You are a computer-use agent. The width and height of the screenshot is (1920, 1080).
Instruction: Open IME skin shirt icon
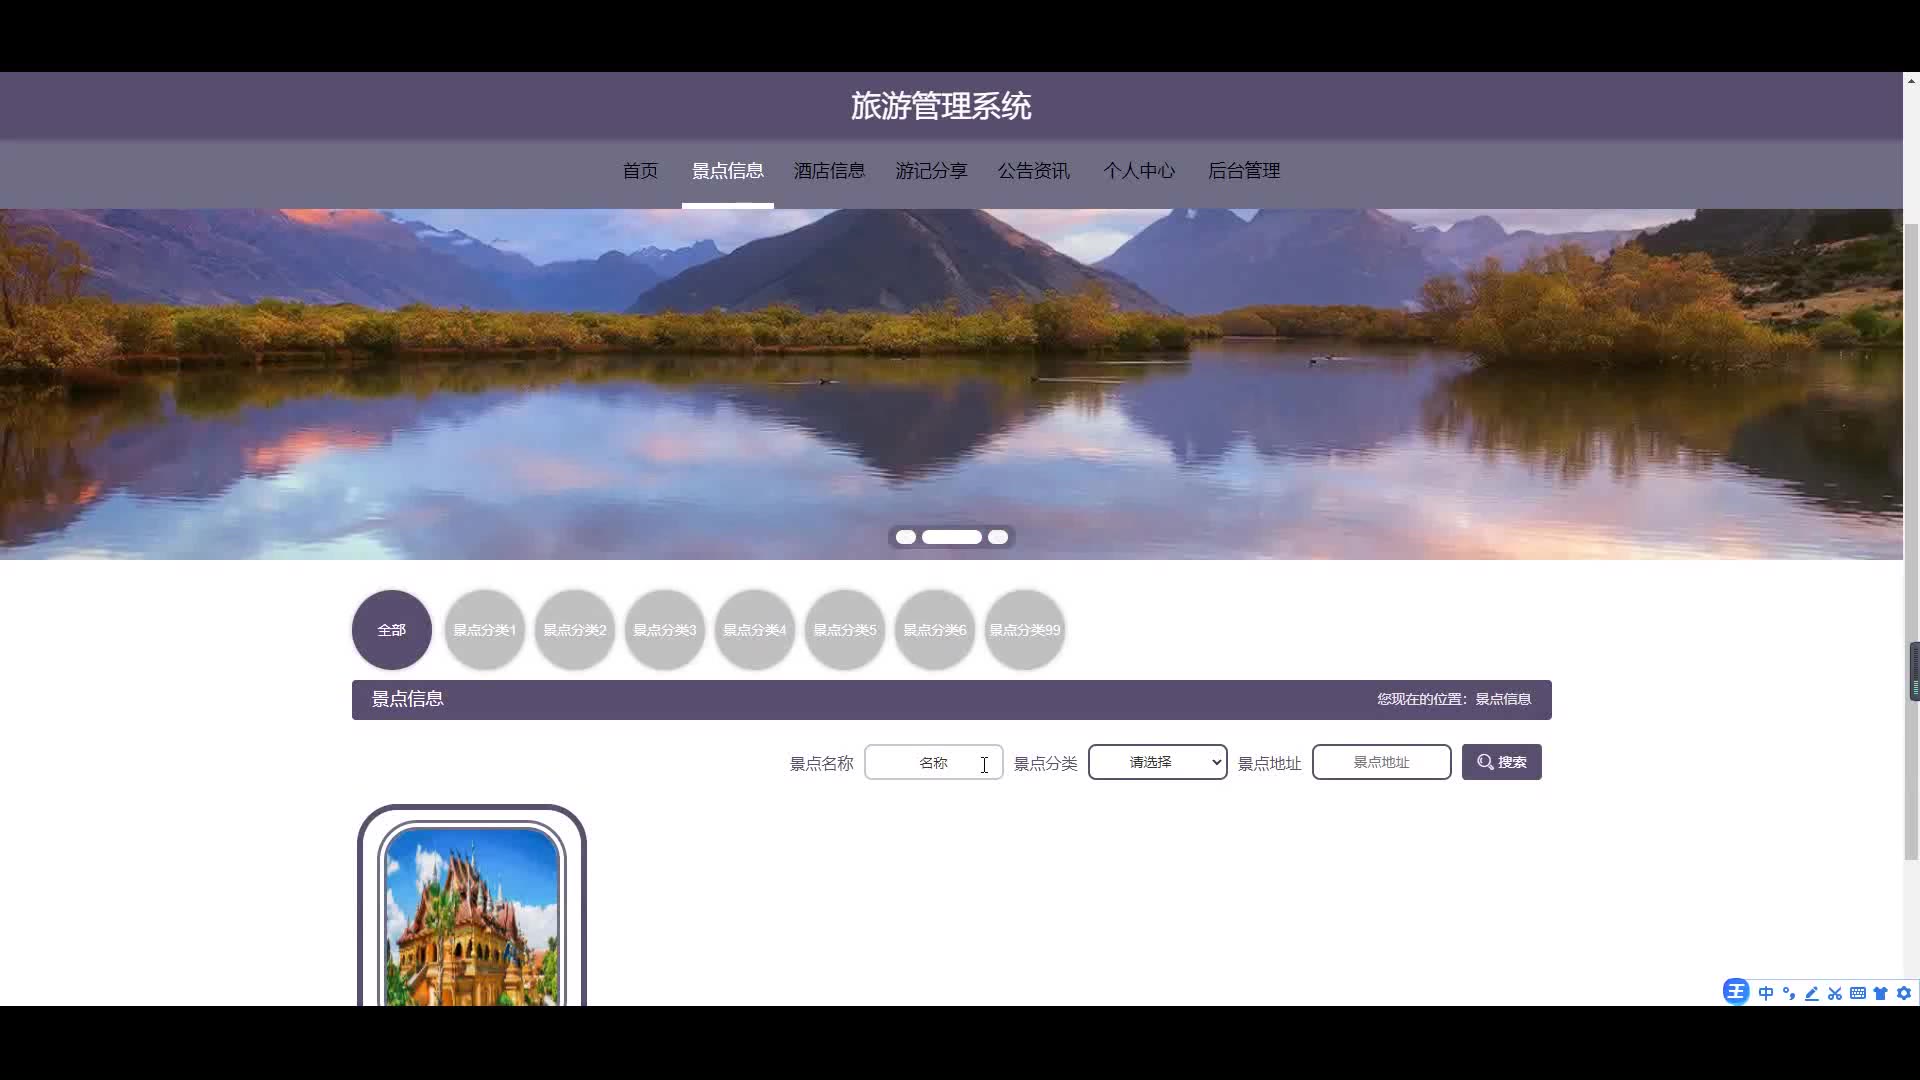click(1881, 993)
